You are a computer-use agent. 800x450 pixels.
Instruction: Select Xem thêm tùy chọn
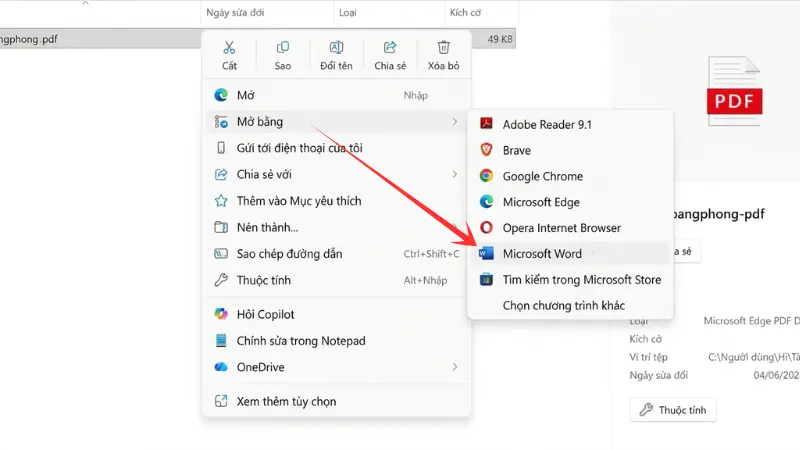tap(336, 401)
